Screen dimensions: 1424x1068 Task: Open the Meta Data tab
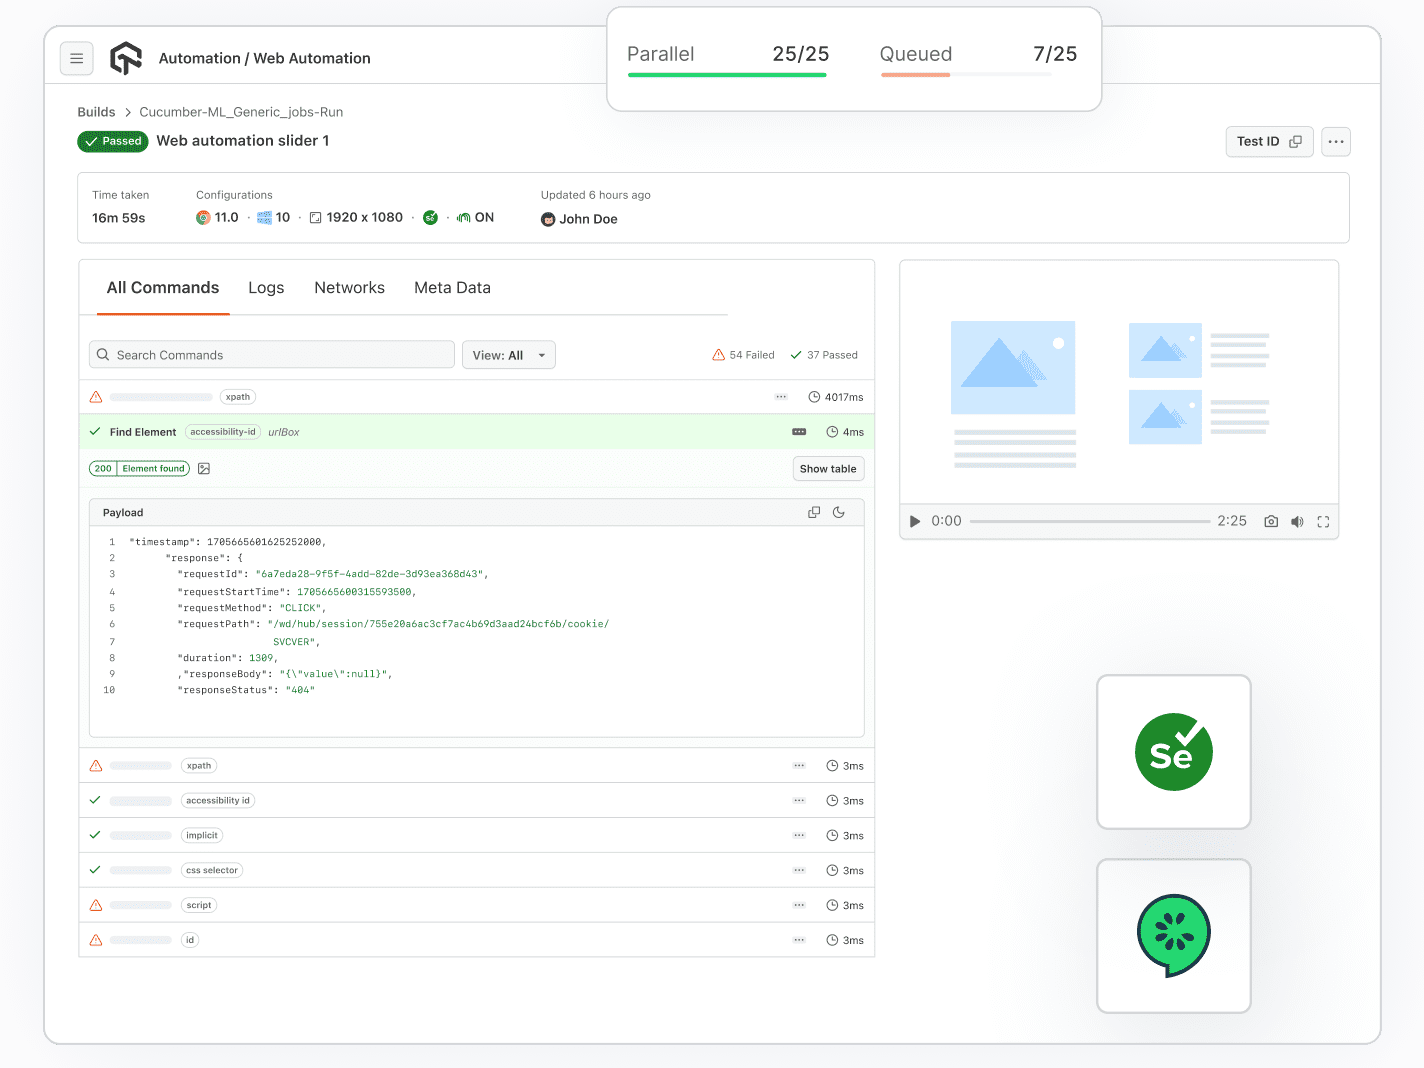tap(452, 288)
